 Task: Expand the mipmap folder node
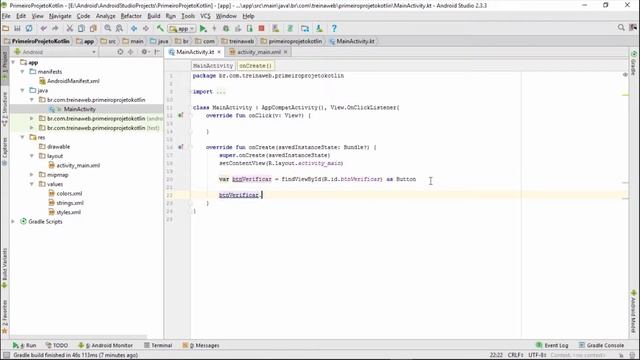point(32,175)
